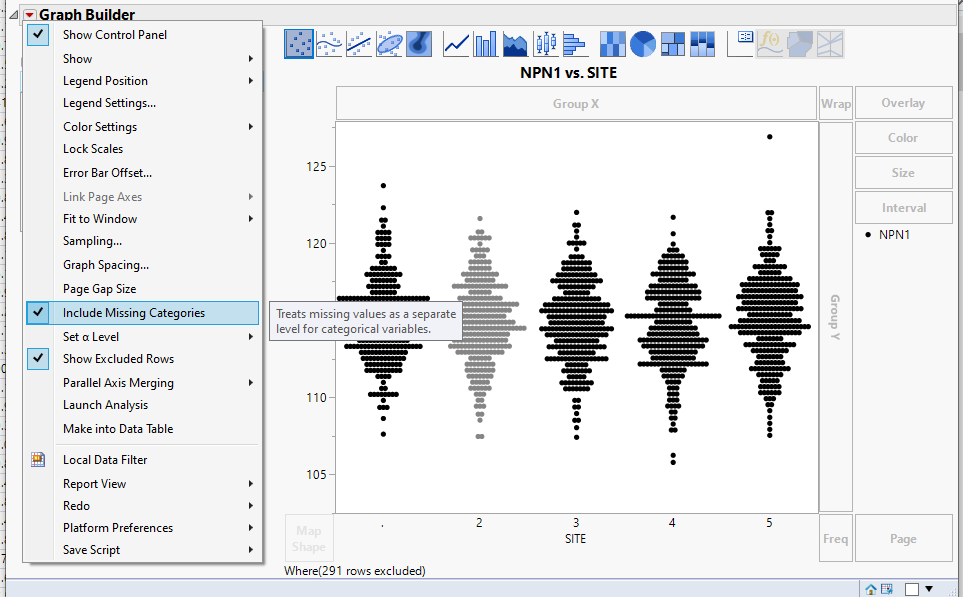Choose Page Gap Size item
The height and width of the screenshot is (597, 963).
click(99, 289)
